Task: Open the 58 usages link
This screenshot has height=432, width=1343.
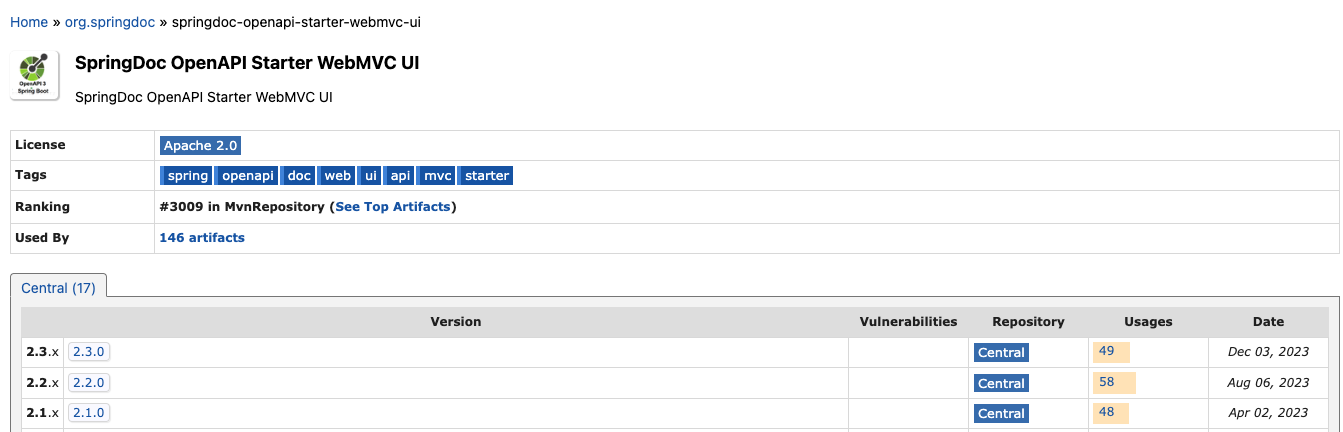Action: point(1106,383)
